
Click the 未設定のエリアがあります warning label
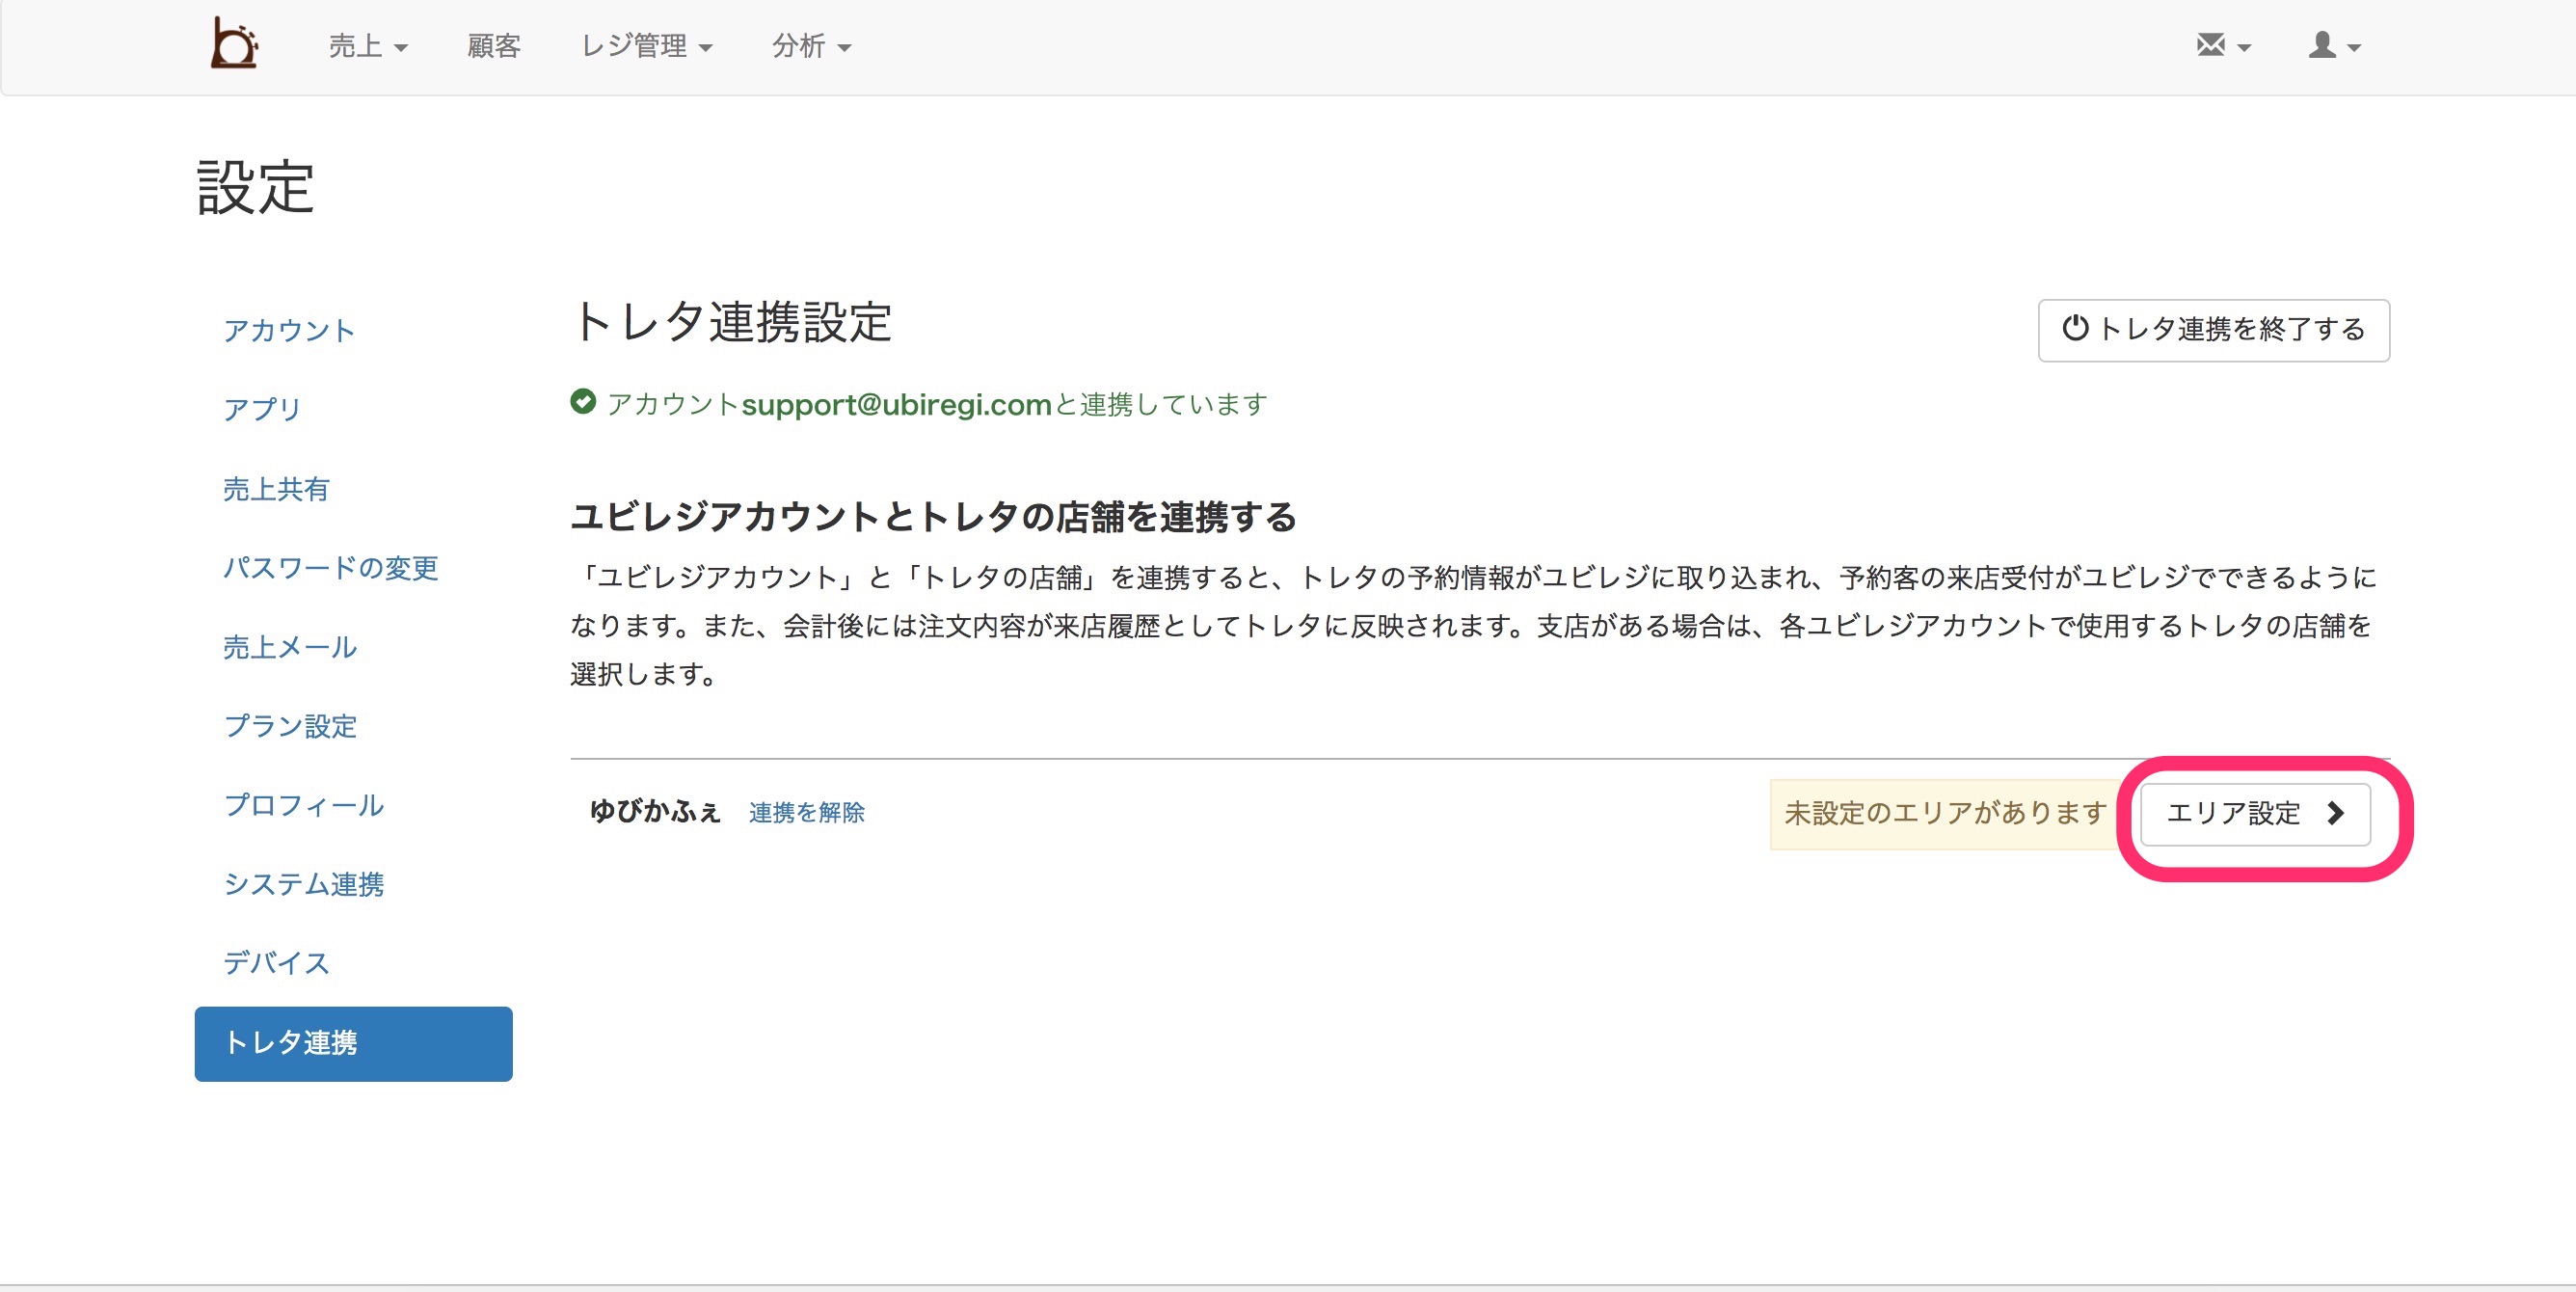point(1946,813)
